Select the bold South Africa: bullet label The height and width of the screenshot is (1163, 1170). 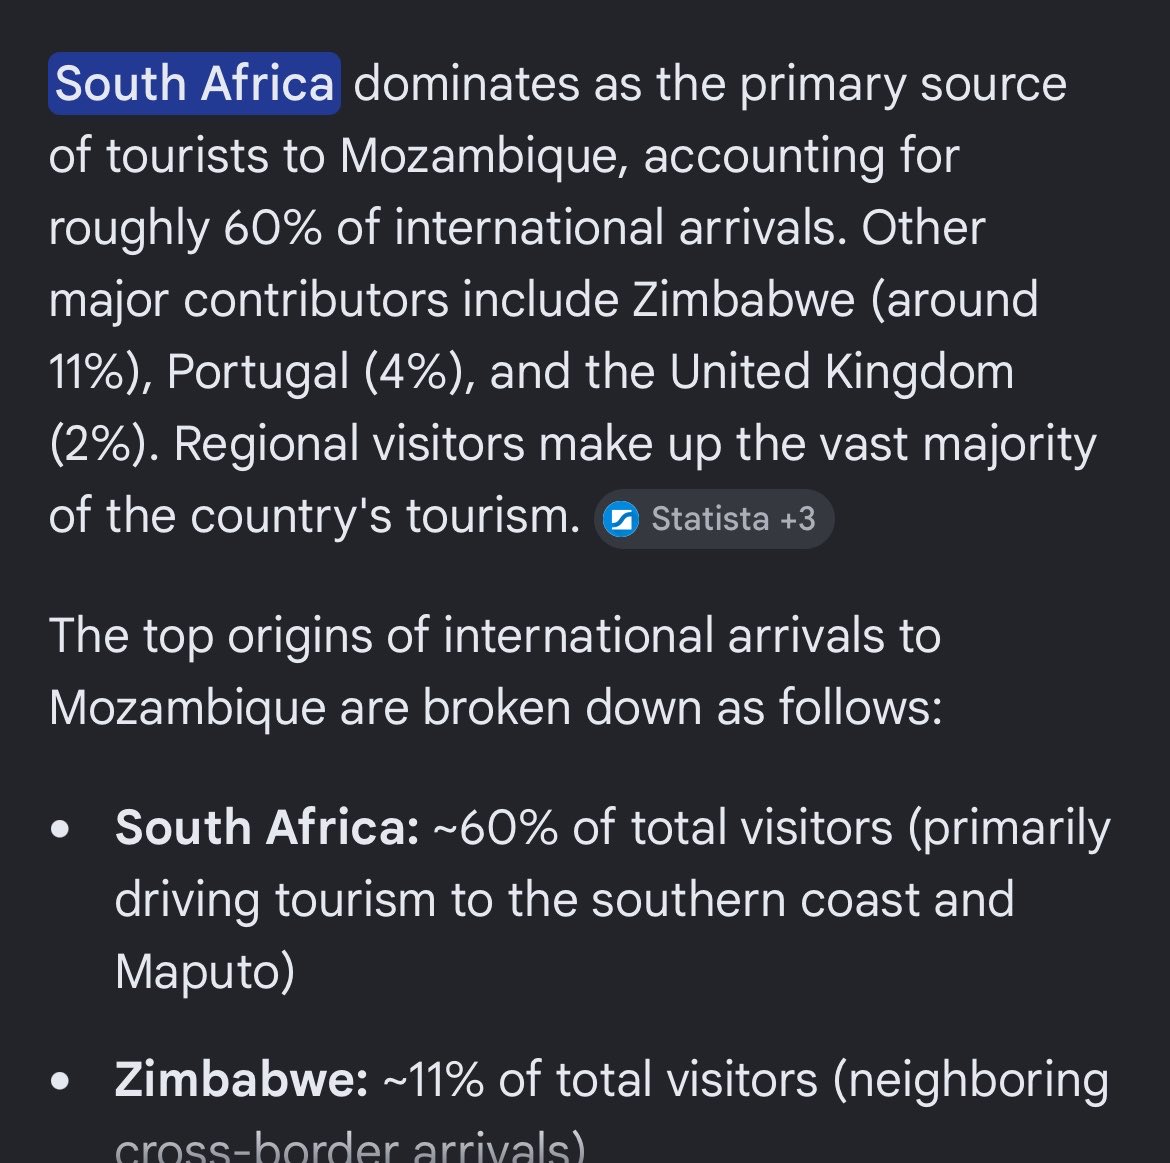tap(267, 827)
